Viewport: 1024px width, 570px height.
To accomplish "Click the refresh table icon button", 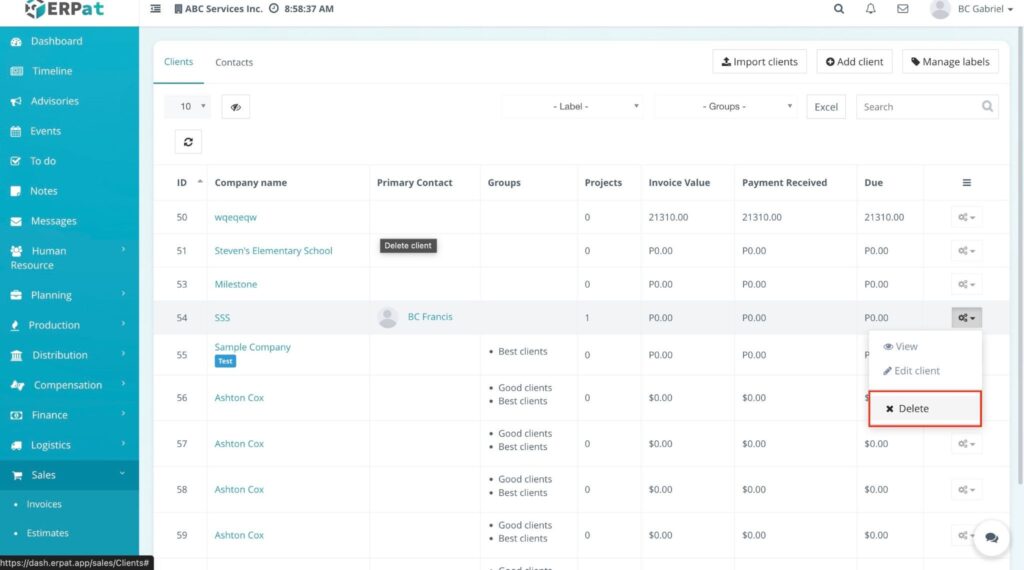I will [188, 142].
